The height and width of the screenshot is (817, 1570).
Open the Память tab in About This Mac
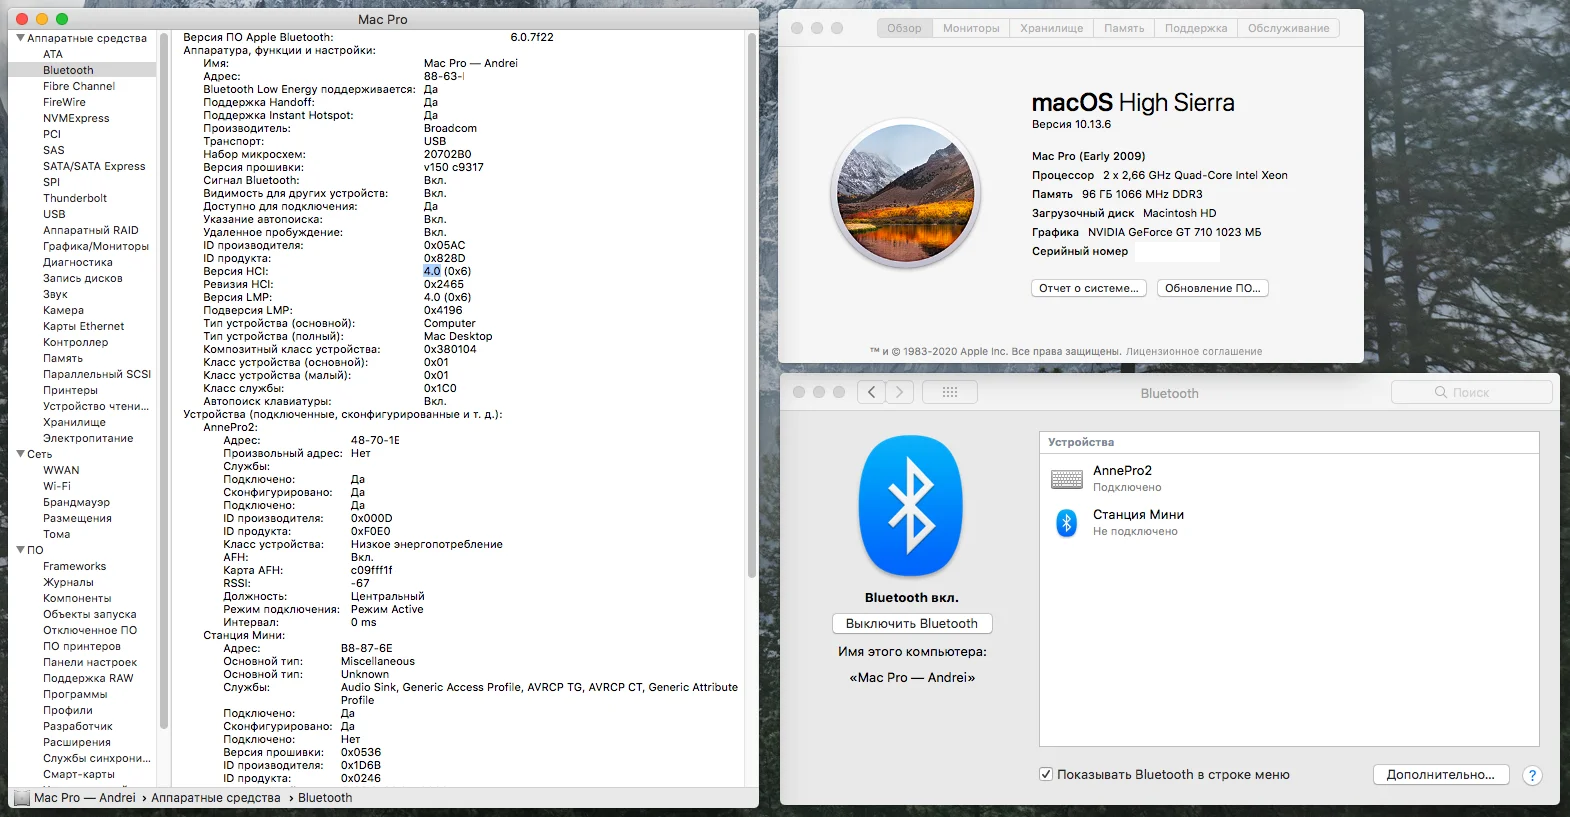(1124, 28)
